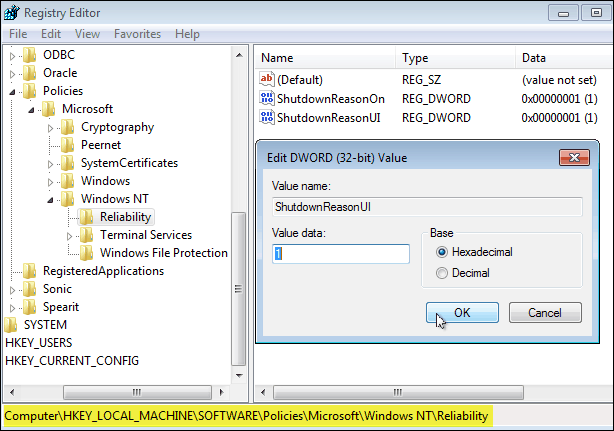
Task: Click the Policies folder icon
Action: click(x=30, y=91)
